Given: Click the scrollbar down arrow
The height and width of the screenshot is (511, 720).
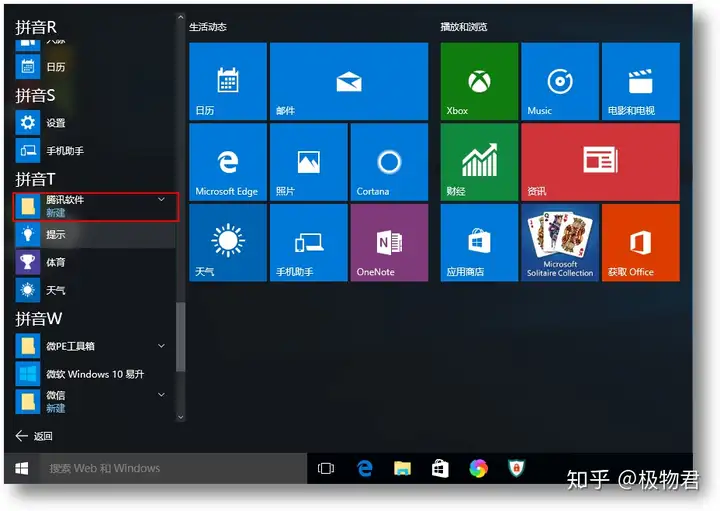Looking at the screenshot, I should point(180,417).
